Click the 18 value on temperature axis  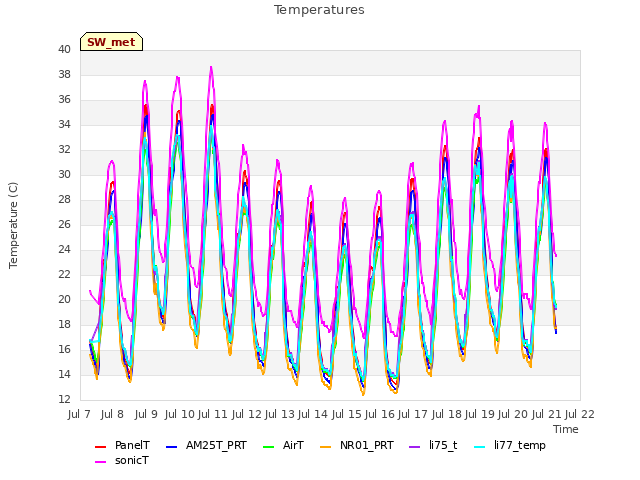(x=64, y=324)
